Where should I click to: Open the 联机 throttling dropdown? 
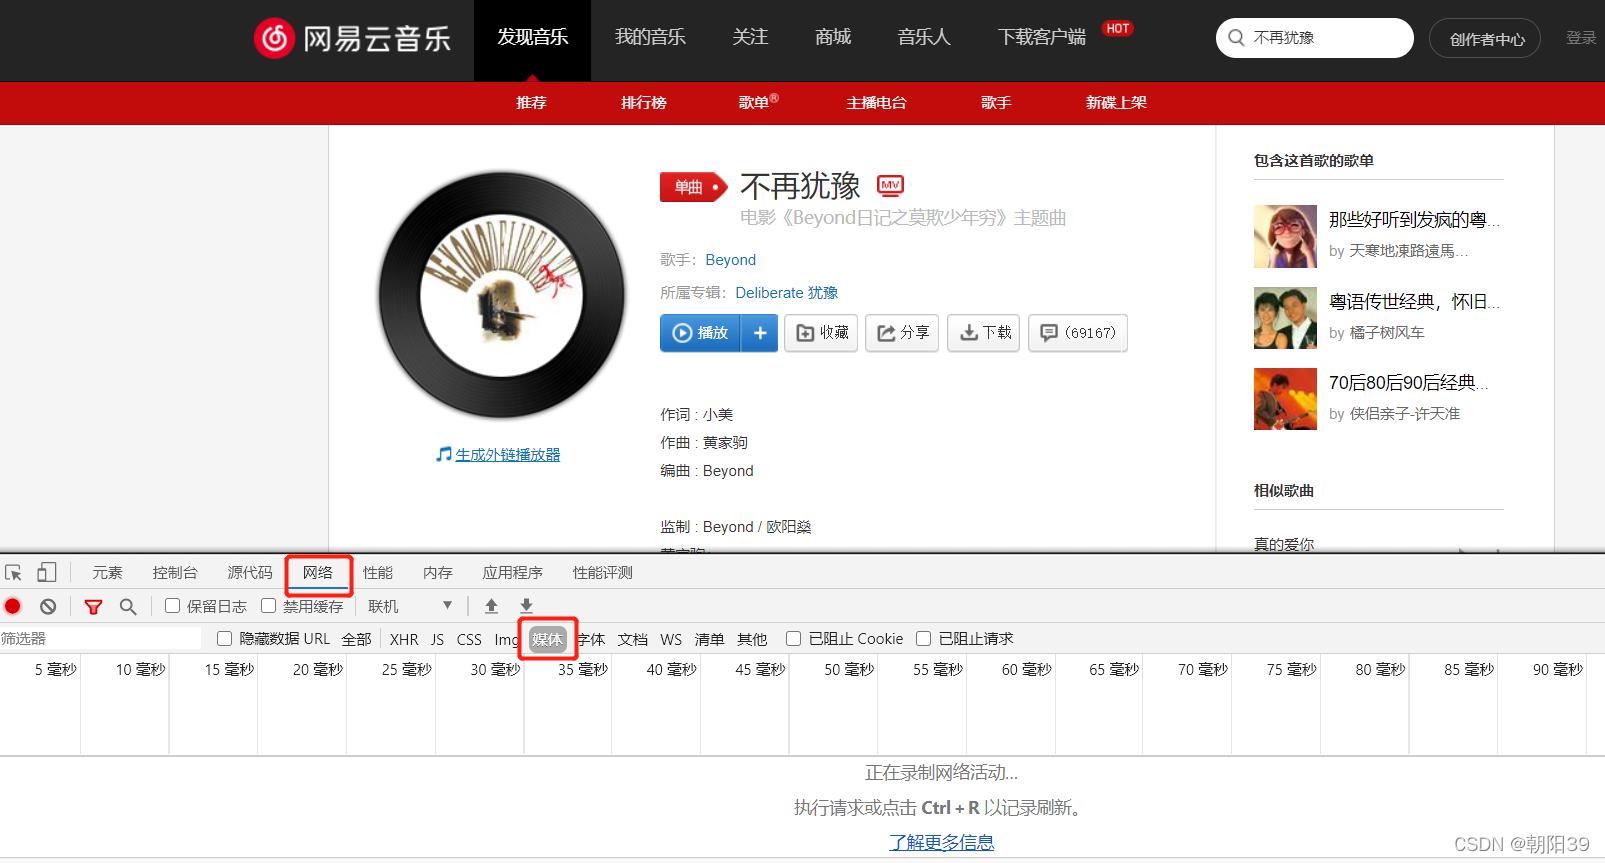pyautogui.click(x=410, y=606)
